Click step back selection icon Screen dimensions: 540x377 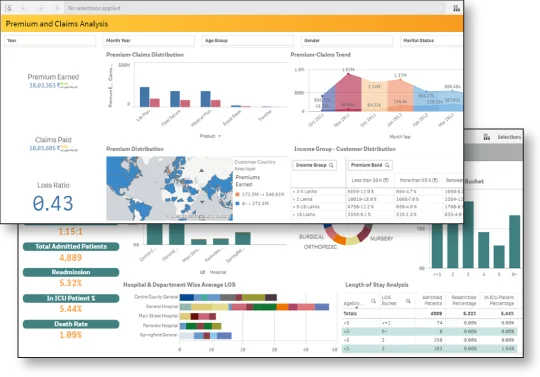[24, 8]
